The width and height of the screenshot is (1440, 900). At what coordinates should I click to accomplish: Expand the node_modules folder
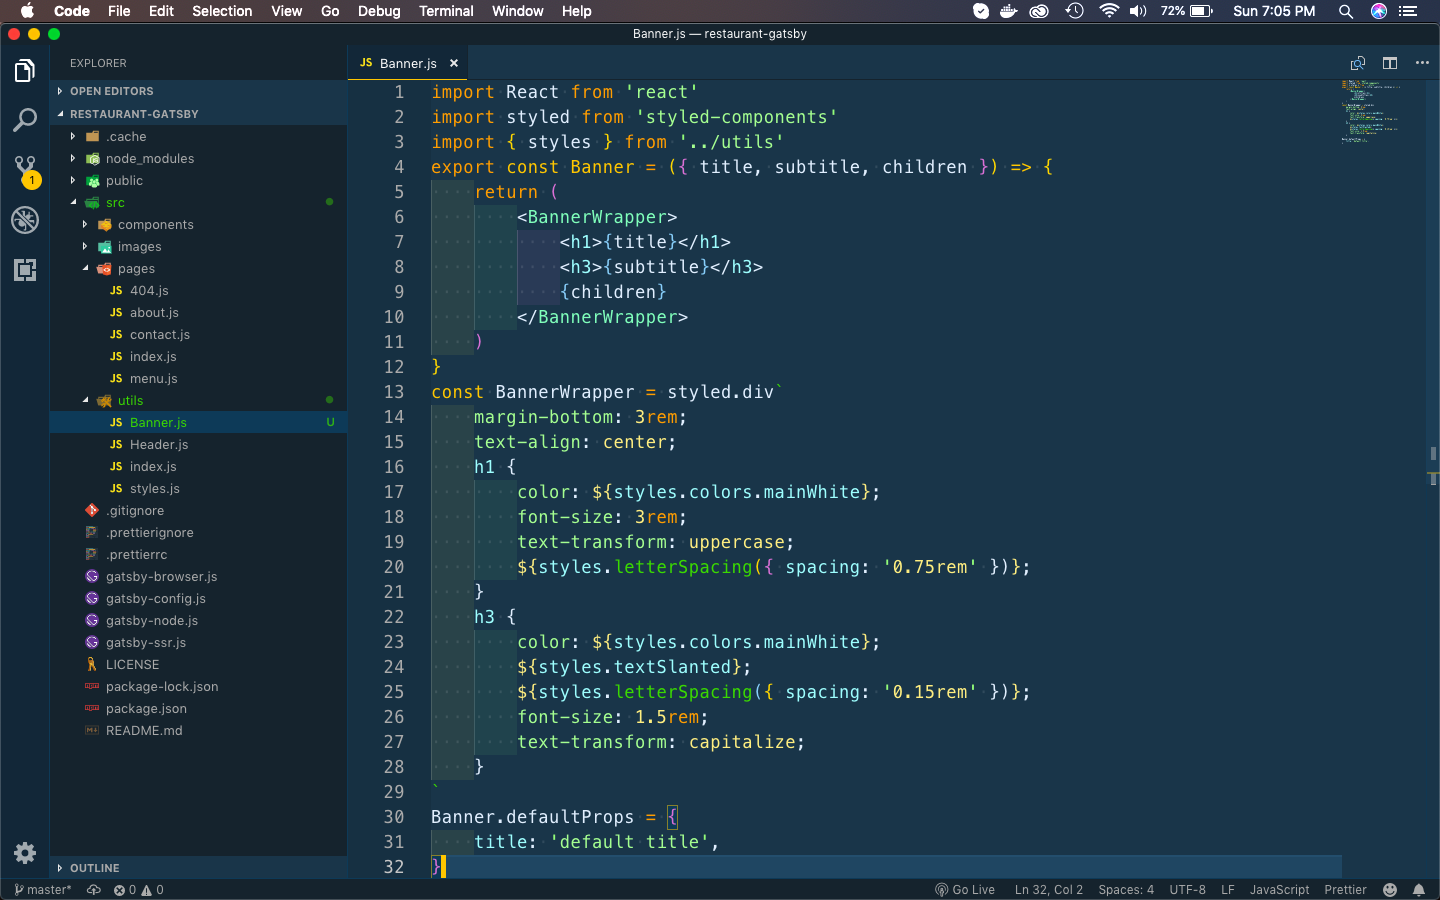pos(198,159)
